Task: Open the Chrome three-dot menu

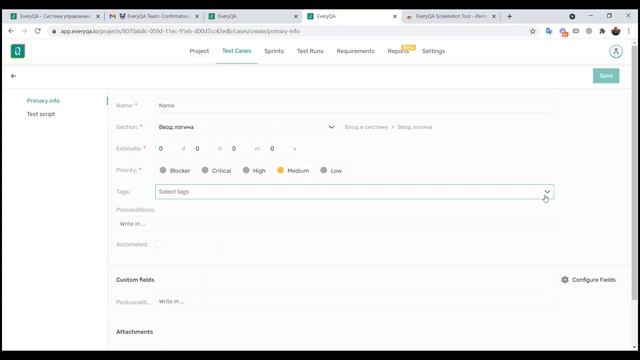Action: point(629,31)
